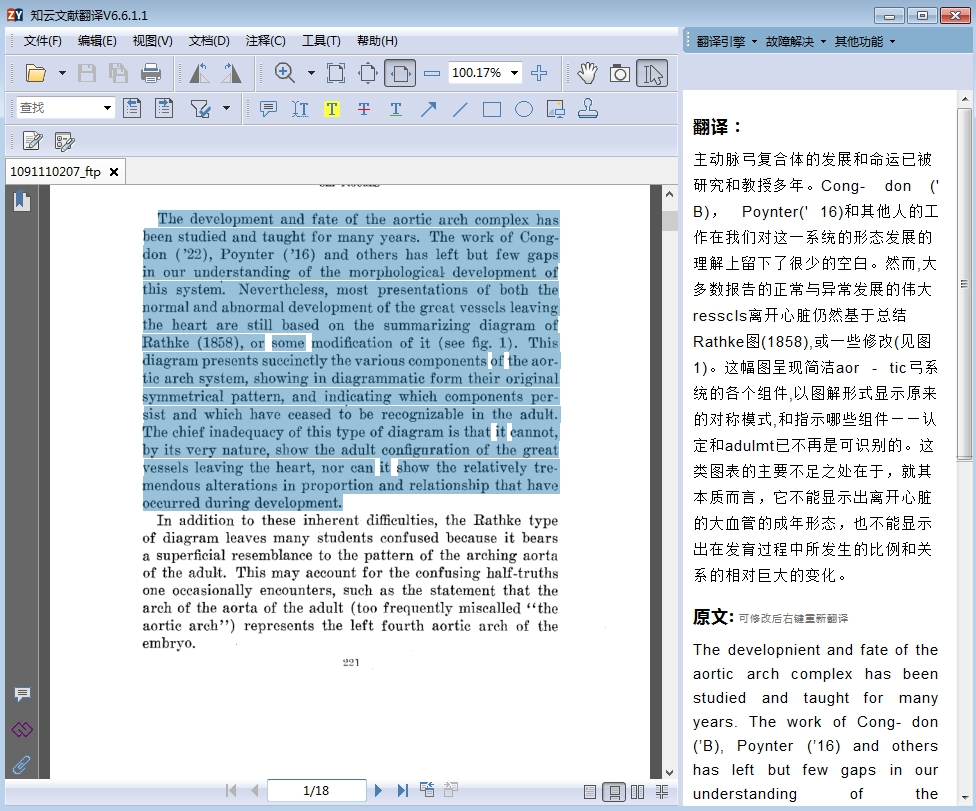This screenshot has height=811, width=976.
Task: Toggle the text Select tool
Action: 652,73
